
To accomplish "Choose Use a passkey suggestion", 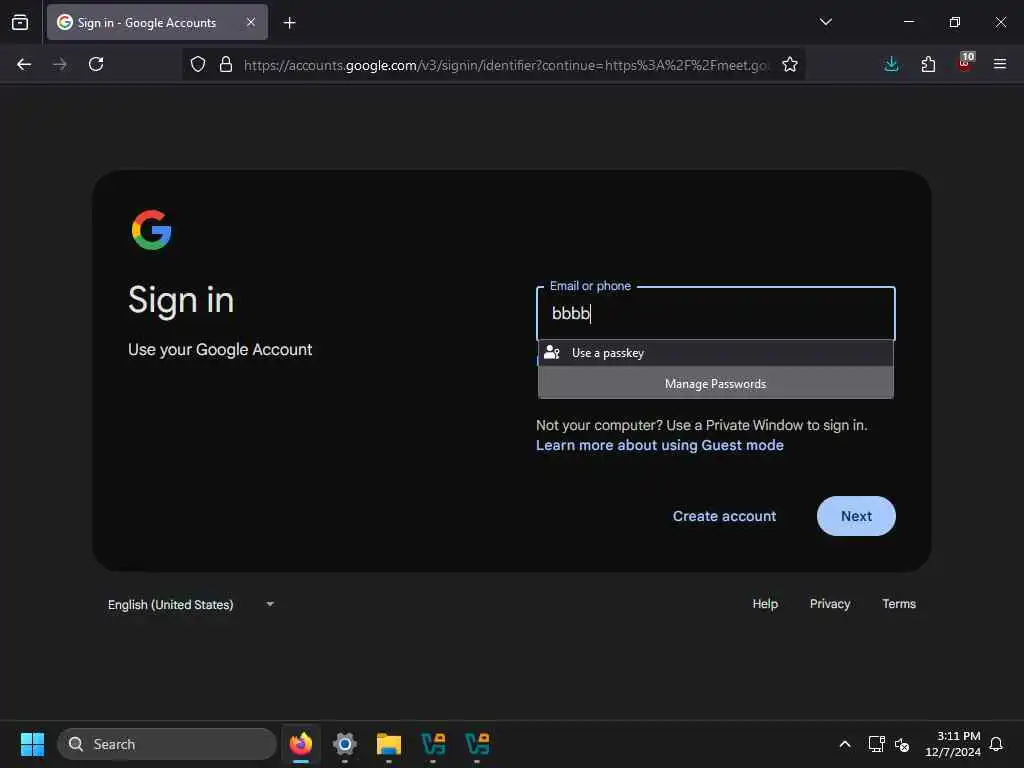I will tap(715, 353).
